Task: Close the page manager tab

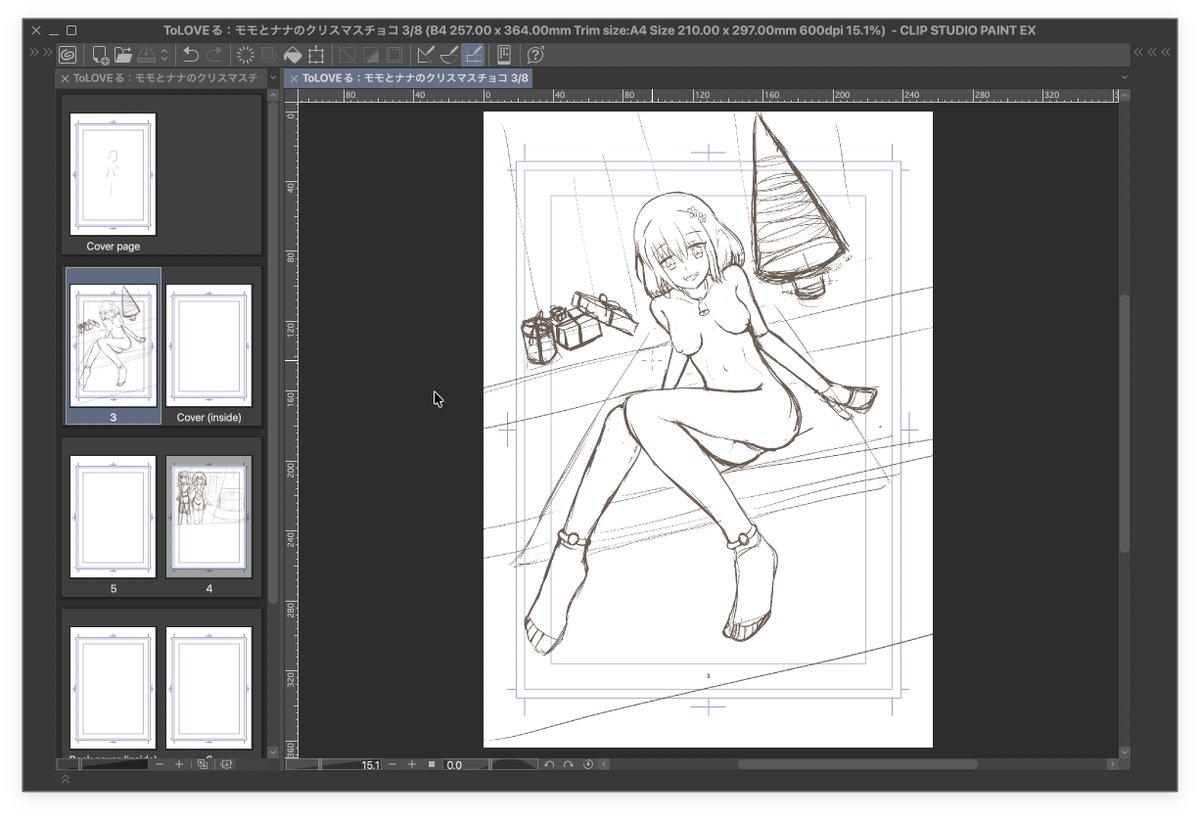Action: [x=65, y=77]
